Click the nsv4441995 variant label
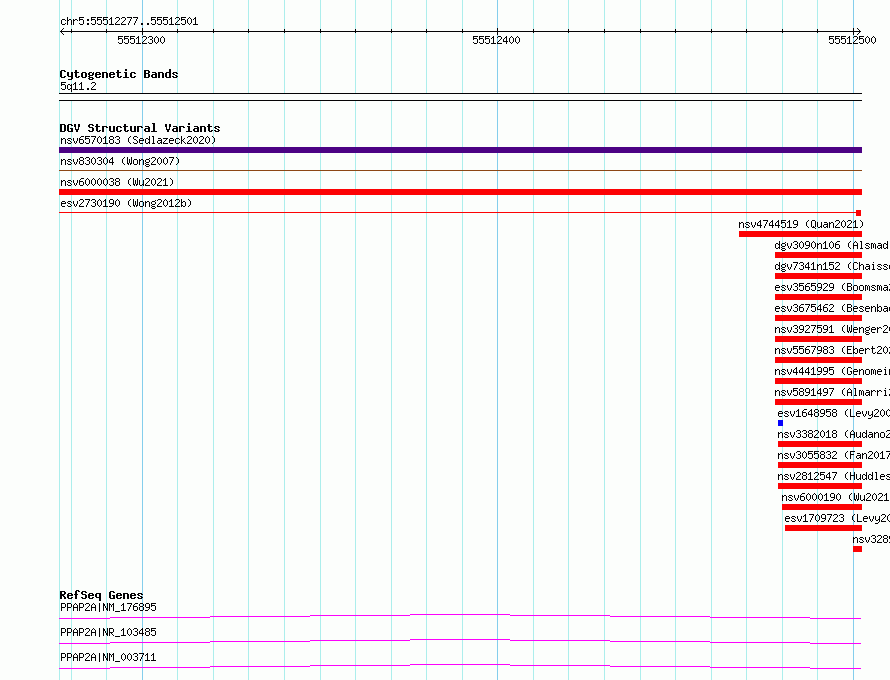Viewport: 890px width, 680px height. click(832, 371)
